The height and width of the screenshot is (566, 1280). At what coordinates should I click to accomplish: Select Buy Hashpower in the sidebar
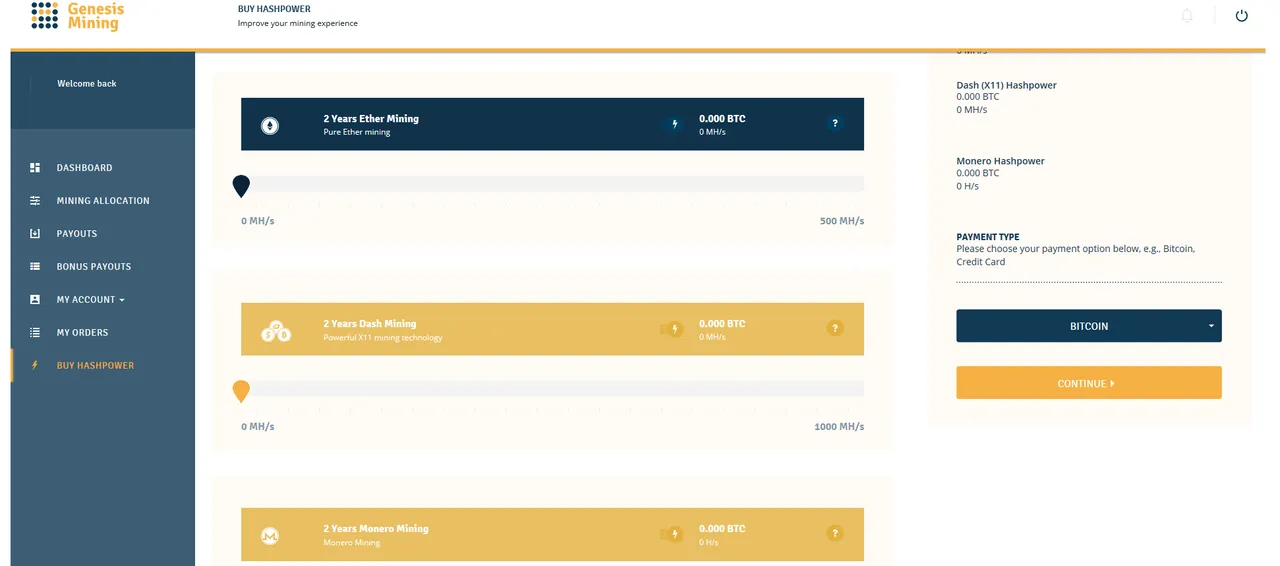[95, 366]
